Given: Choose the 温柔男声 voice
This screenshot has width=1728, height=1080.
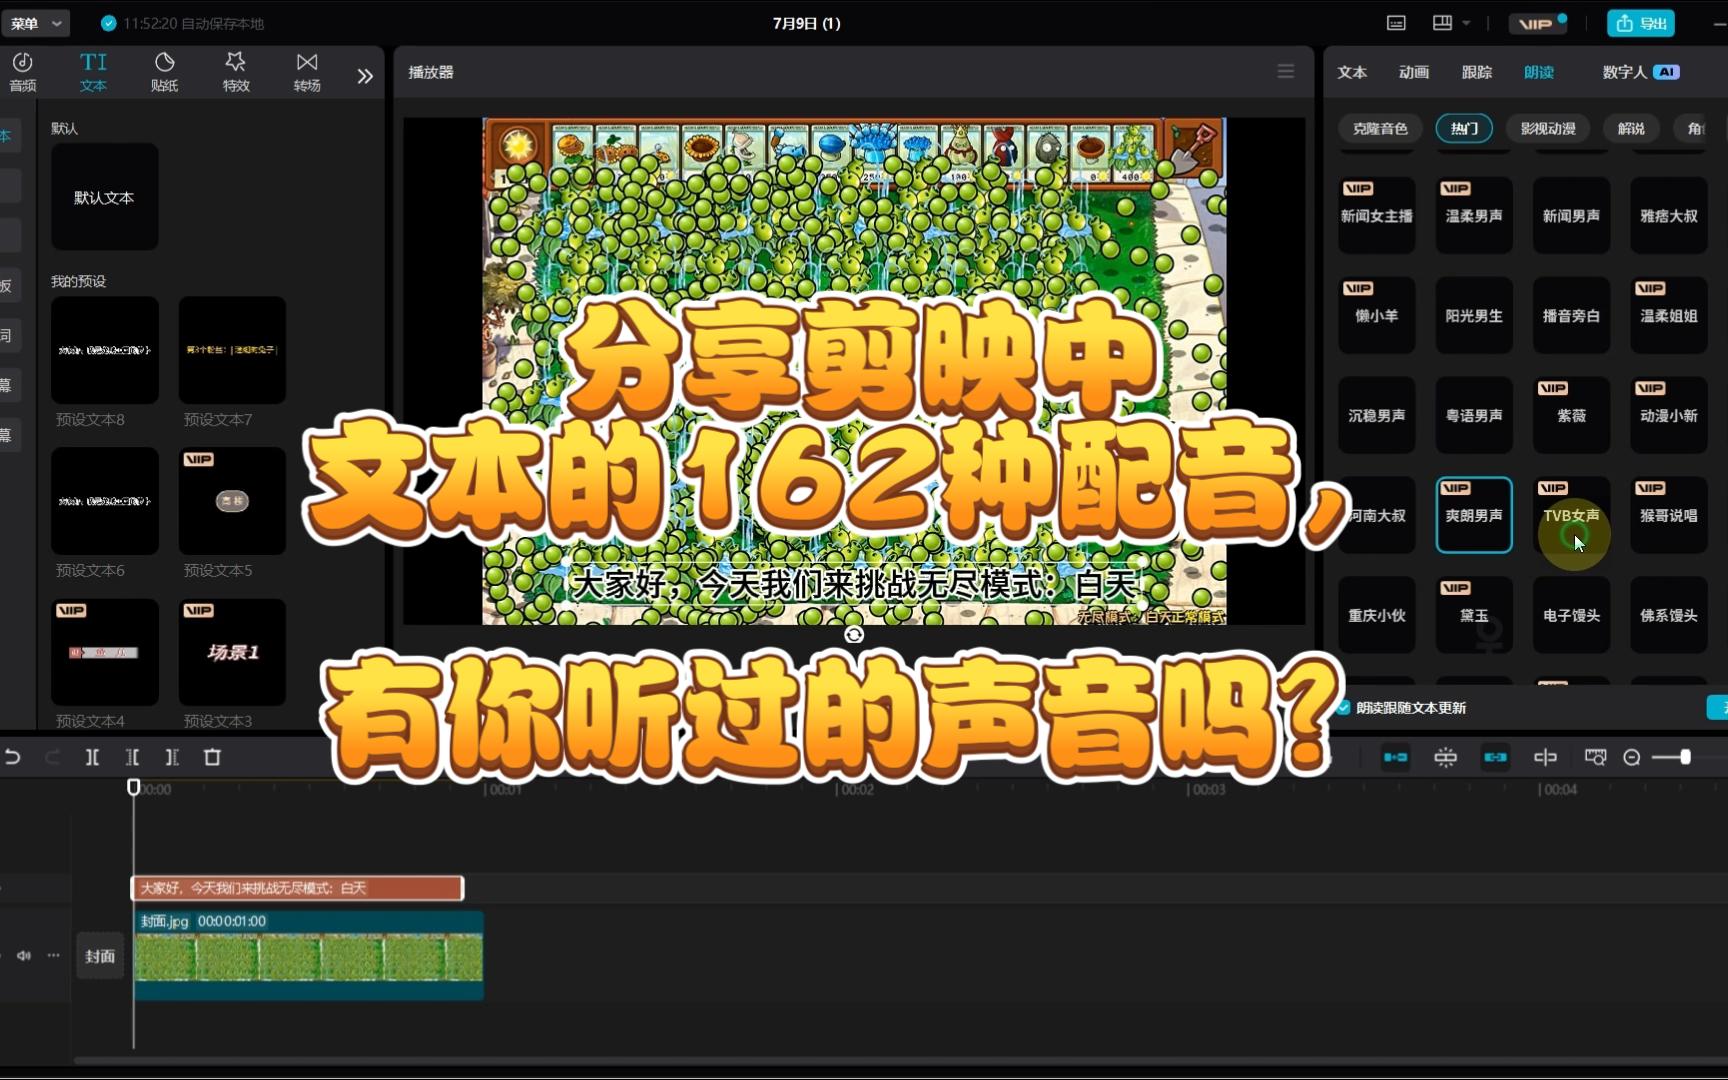Looking at the screenshot, I should [x=1474, y=215].
